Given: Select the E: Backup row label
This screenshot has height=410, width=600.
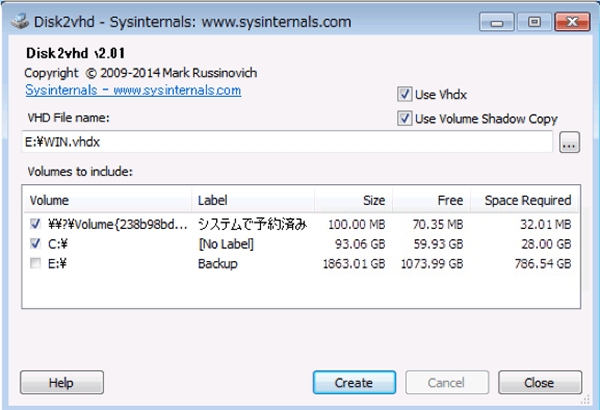Looking at the screenshot, I should (218, 262).
